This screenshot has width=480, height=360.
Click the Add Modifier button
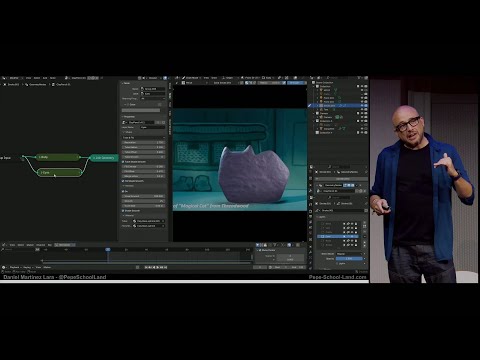point(342,179)
